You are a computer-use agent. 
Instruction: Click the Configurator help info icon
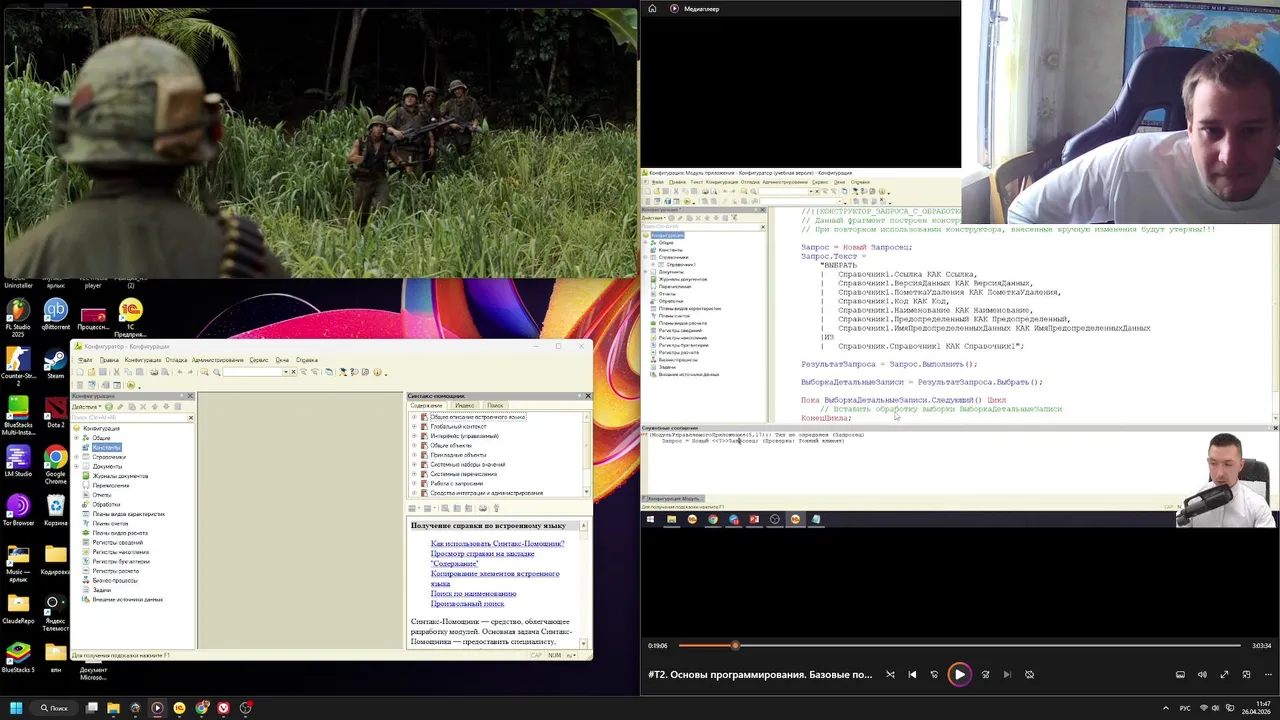(x=377, y=372)
